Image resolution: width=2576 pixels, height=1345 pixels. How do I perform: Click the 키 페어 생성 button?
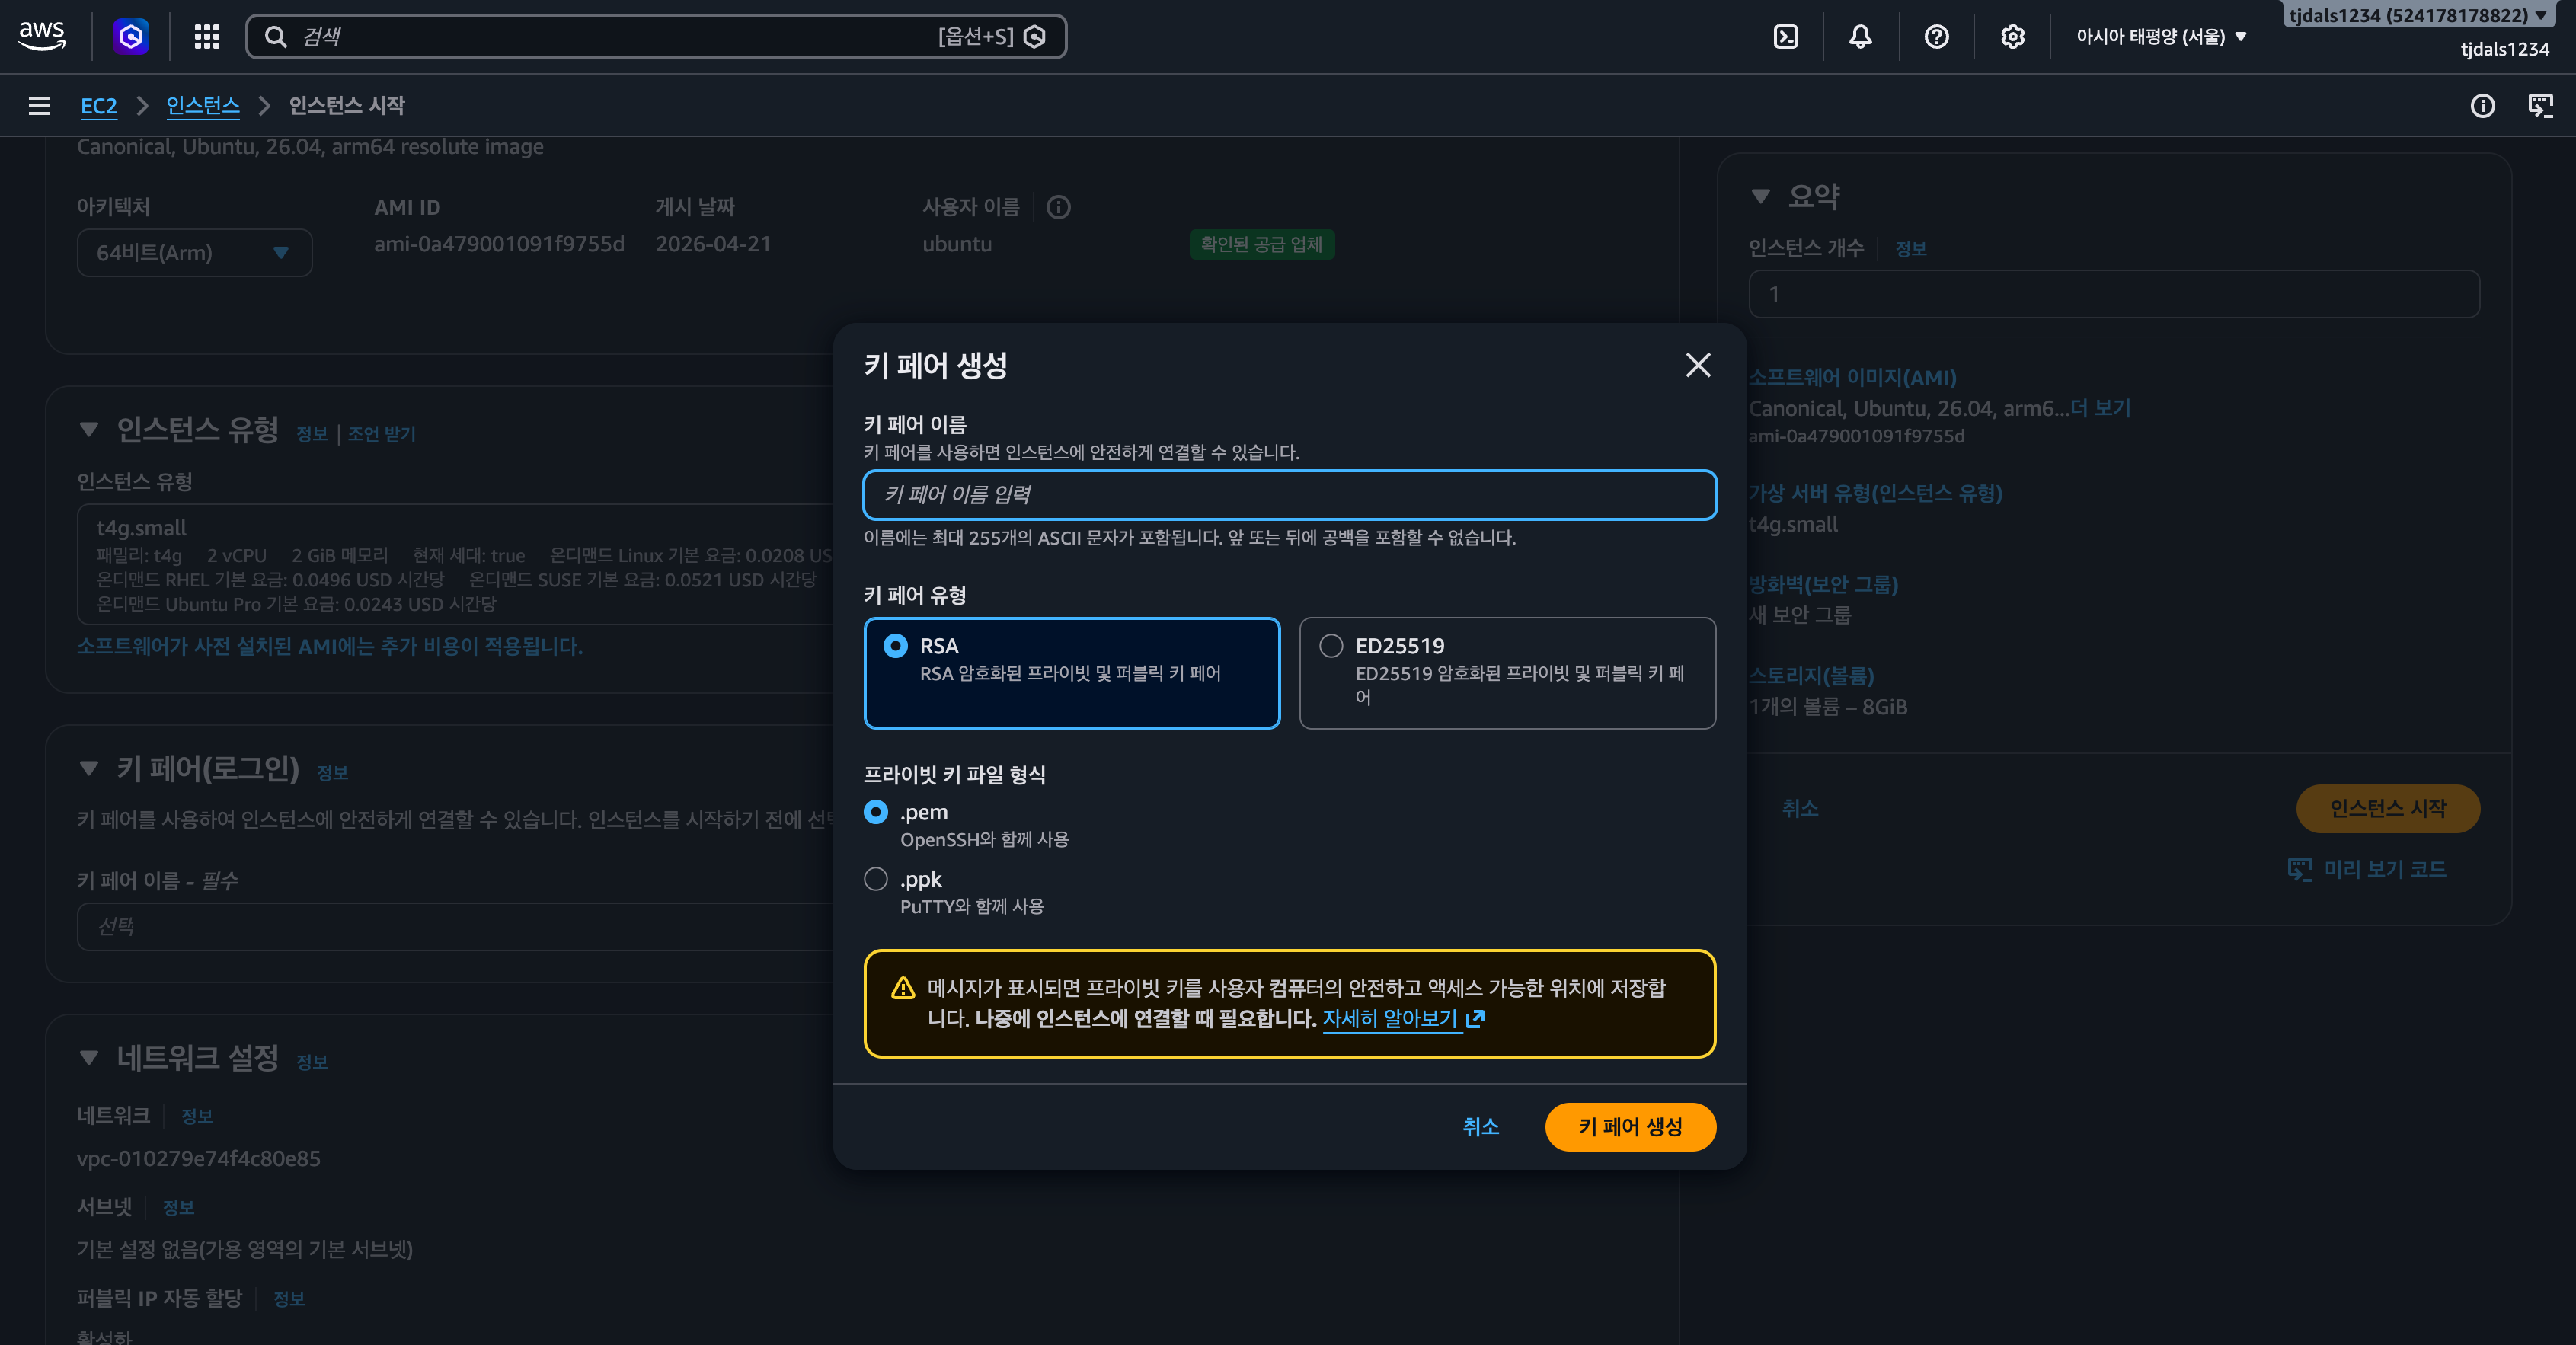point(1630,1126)
